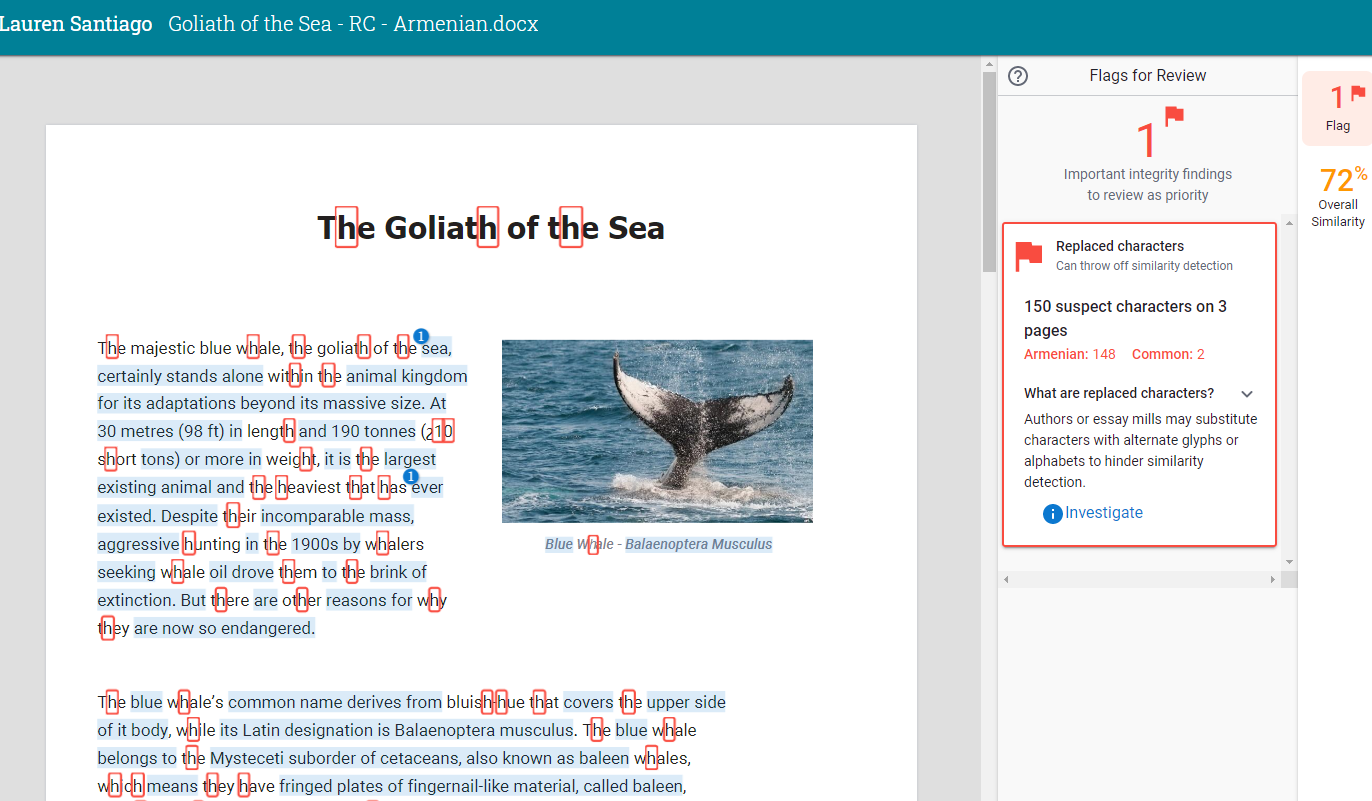Image resolution: width=1372 pixels, height=801 pixels.
Task: Click the panel horizontal scroll right arrow
Action: coord(1272,580)
